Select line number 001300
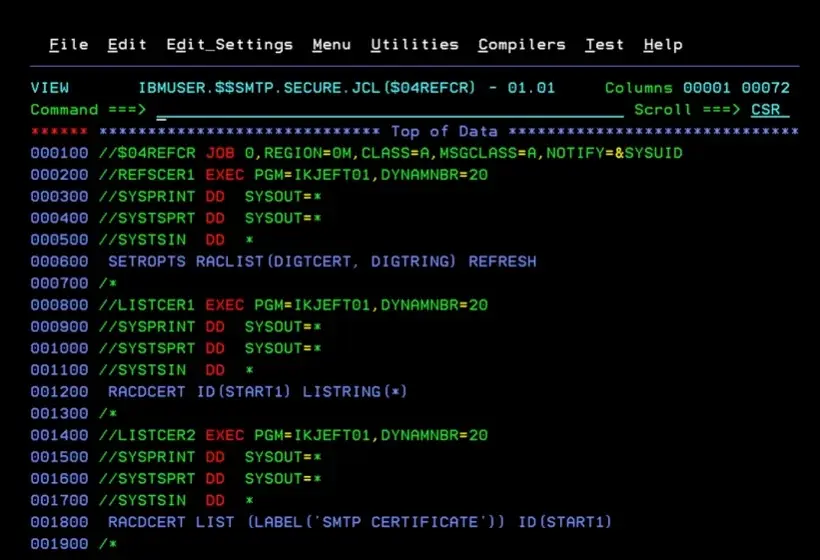 59,414
